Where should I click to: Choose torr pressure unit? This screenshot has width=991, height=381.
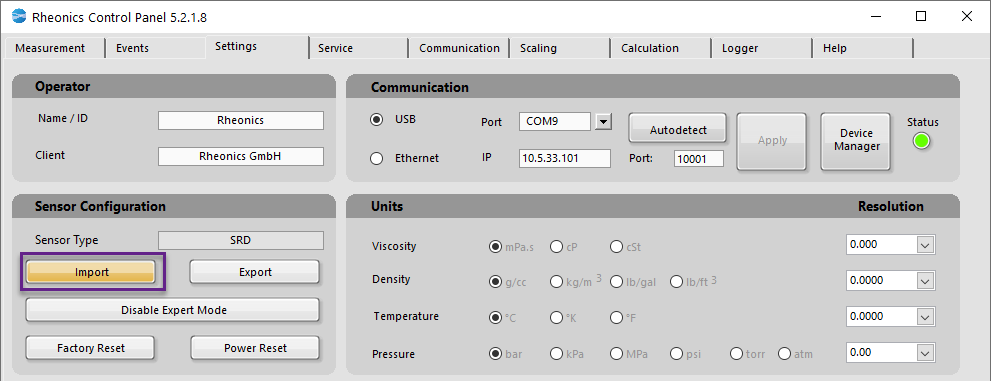coord(736,354)
